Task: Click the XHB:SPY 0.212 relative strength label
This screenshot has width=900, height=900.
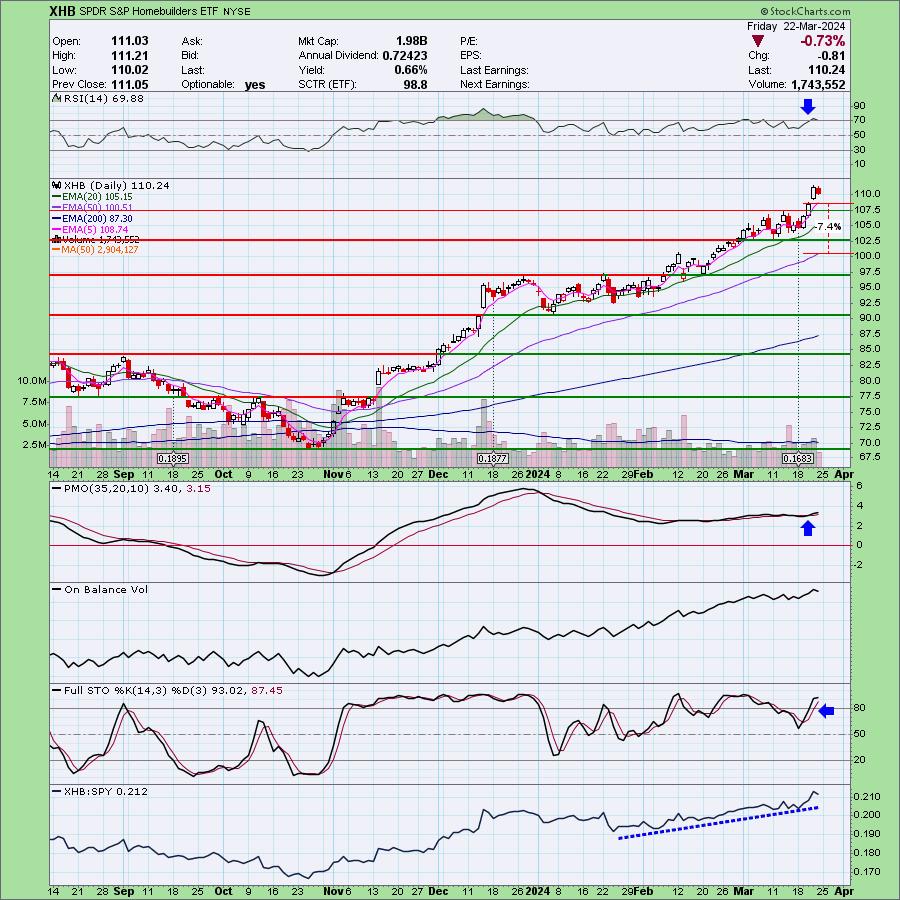Action: tap(100, 792)
